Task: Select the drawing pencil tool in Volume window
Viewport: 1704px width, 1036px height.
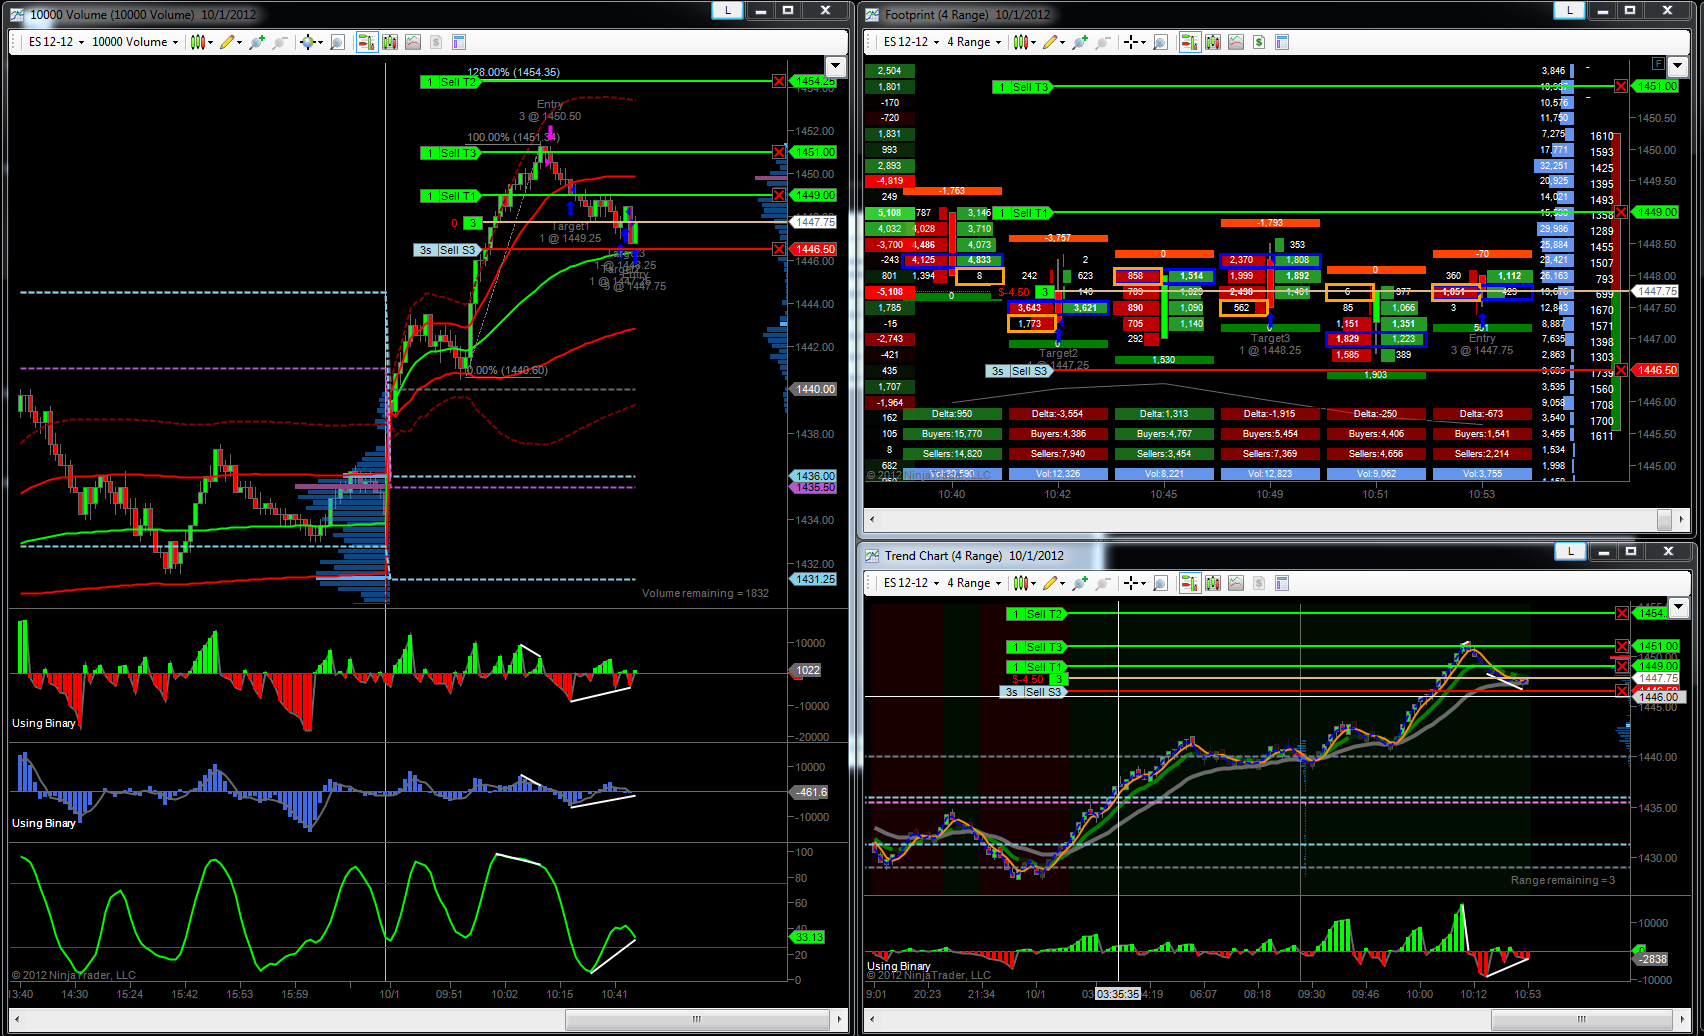Action: (230, 42)
